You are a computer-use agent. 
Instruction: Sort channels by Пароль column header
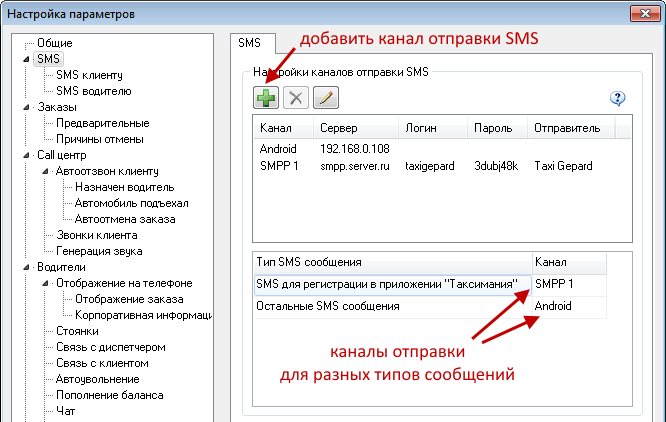(497, 128)
